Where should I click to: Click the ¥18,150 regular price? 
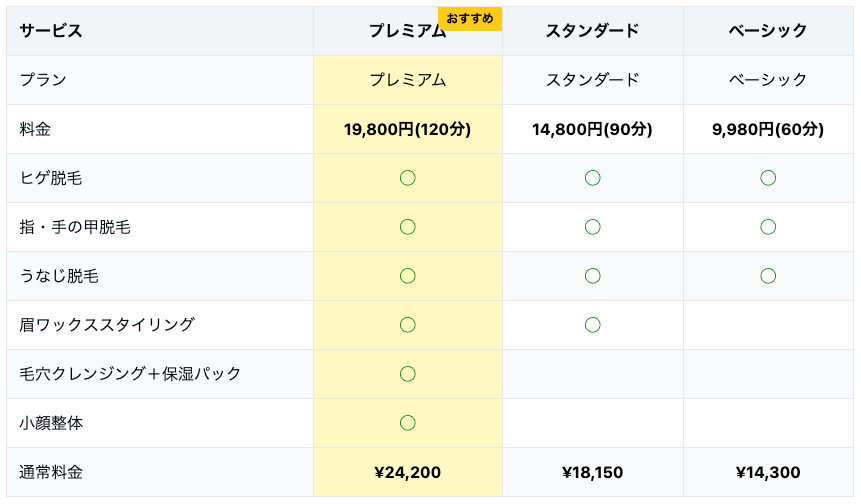click(x=592, y=473)
